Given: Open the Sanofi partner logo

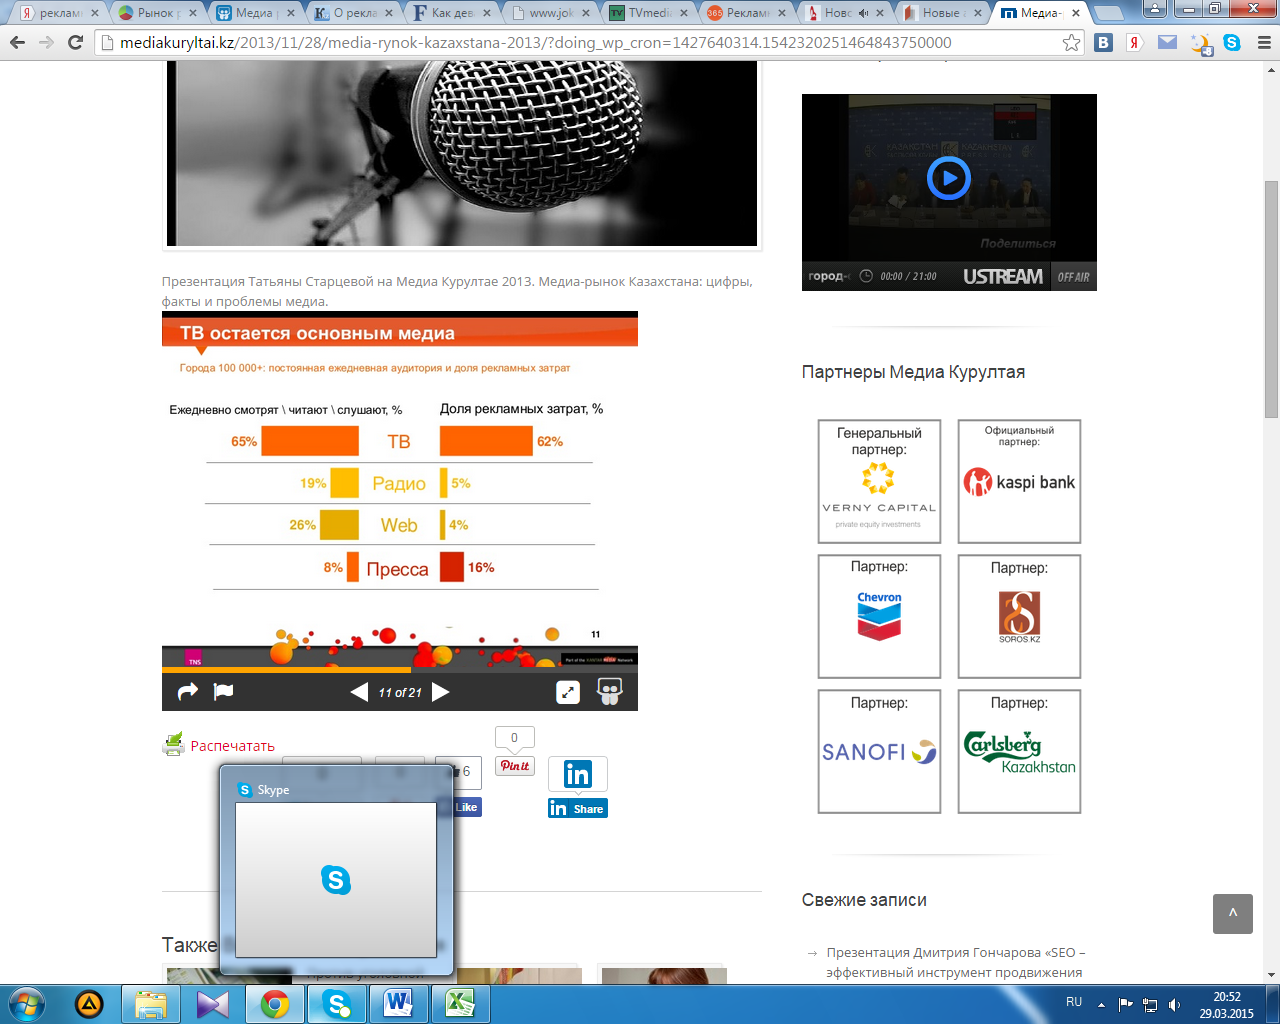Looking at the screenshot, I should [x=879, y=751].
